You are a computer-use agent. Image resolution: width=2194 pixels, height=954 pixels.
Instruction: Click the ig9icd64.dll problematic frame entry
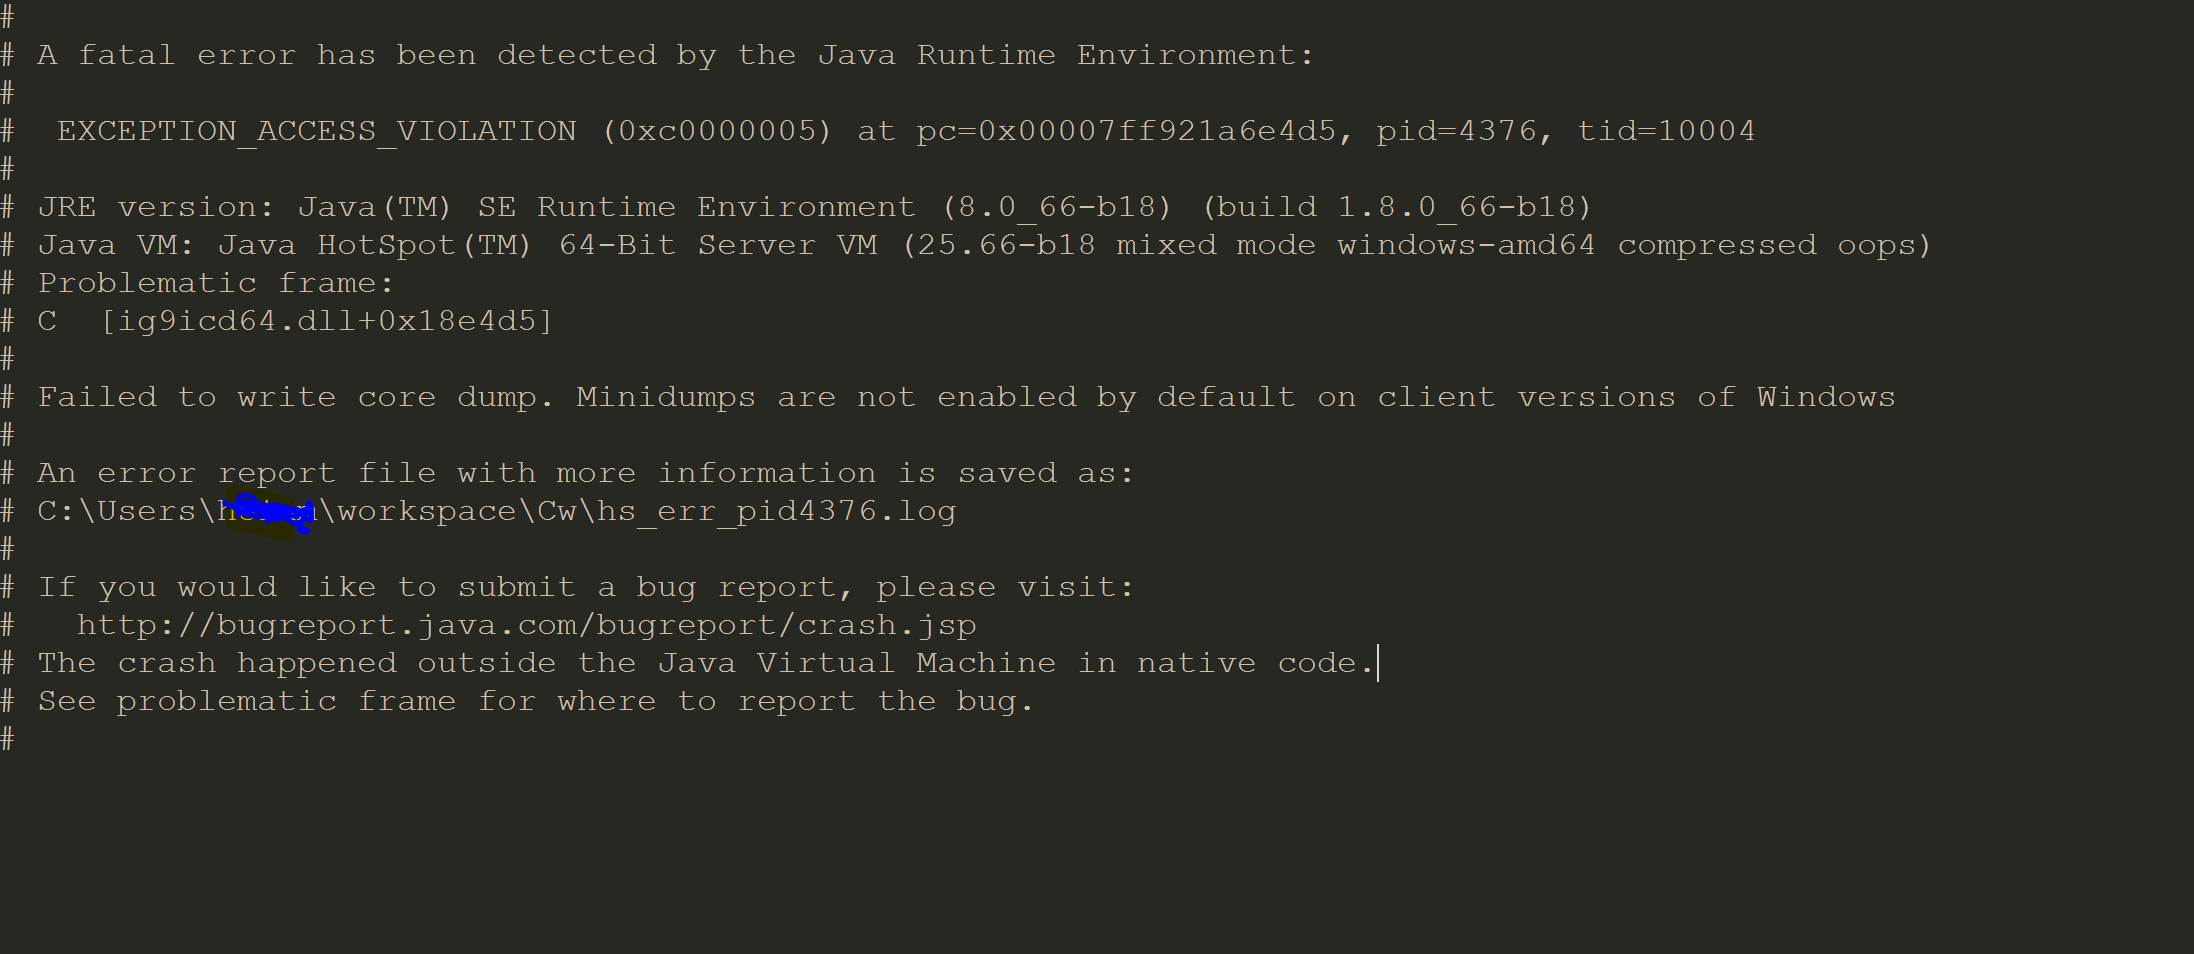point(326,321)
